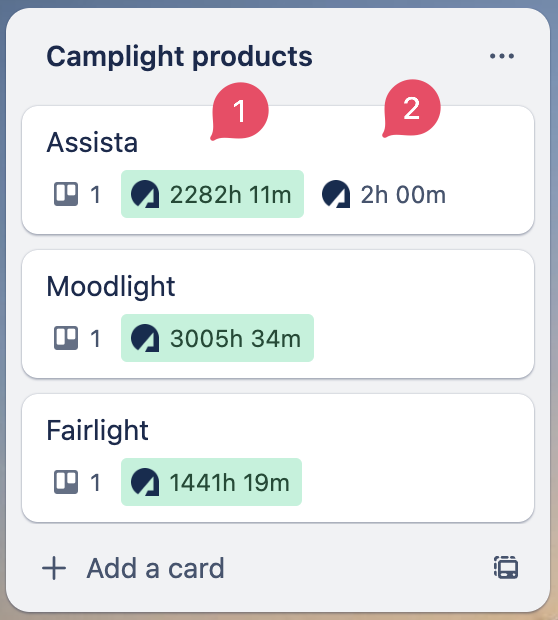Click create from template icon
Viewport: 558px width, 620px height.
click(506, 568)
